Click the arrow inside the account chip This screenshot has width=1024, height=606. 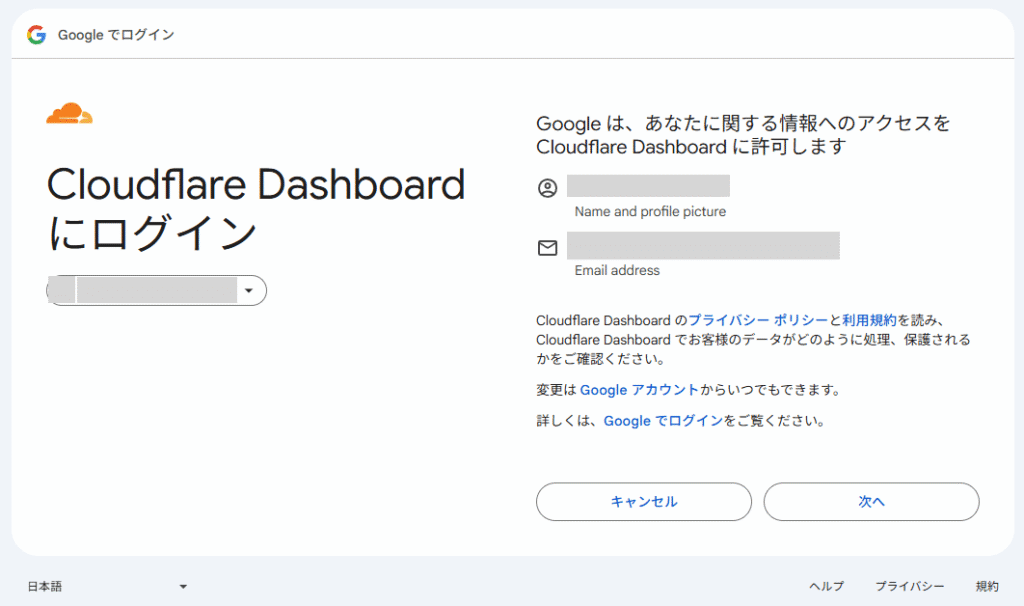pos(249,291)
